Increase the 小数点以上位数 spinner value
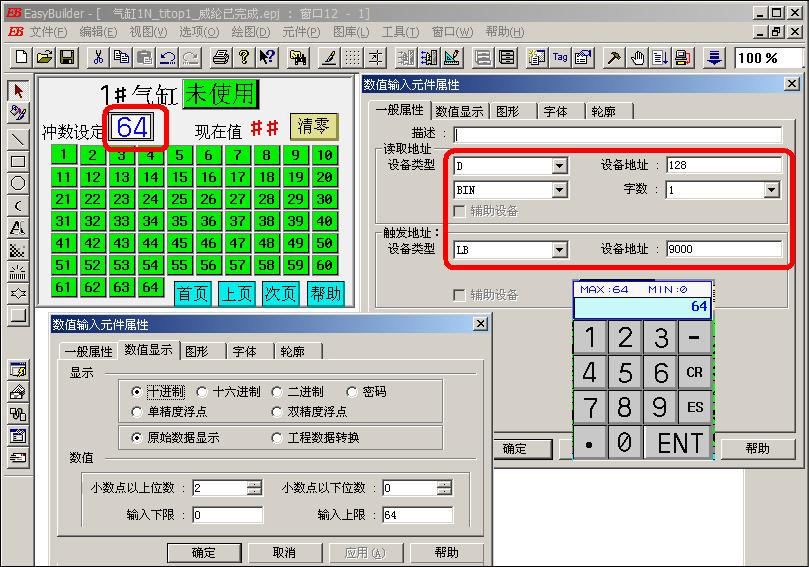 point(254,484)
